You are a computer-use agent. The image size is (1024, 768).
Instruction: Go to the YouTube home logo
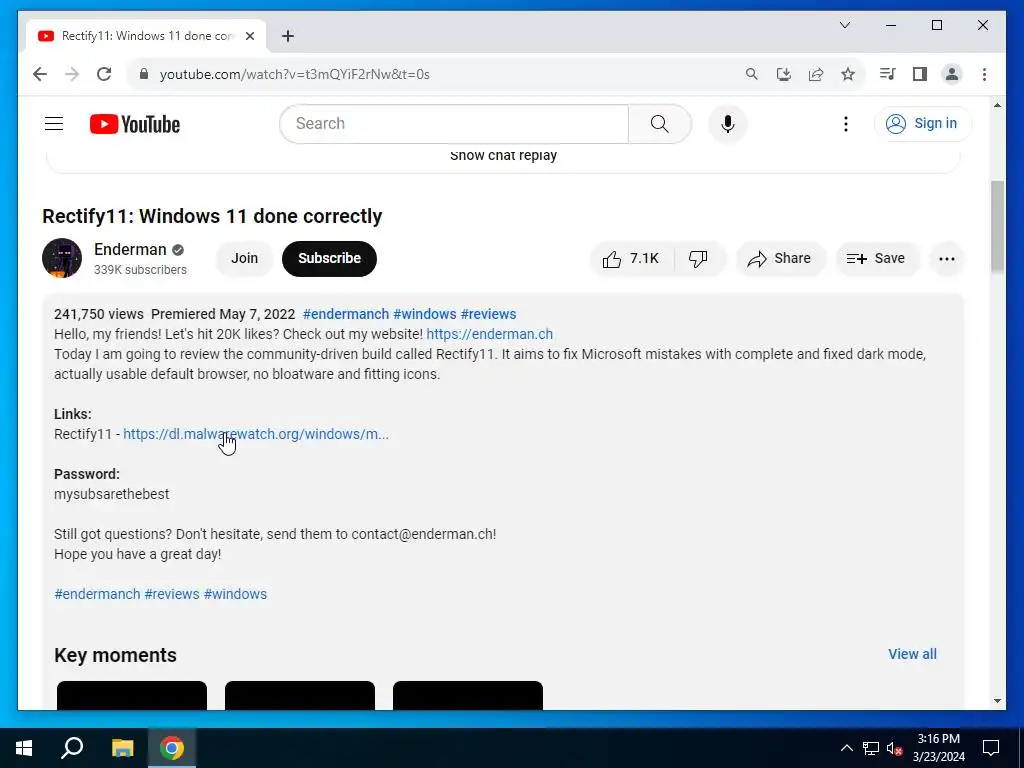coord(135,123)
